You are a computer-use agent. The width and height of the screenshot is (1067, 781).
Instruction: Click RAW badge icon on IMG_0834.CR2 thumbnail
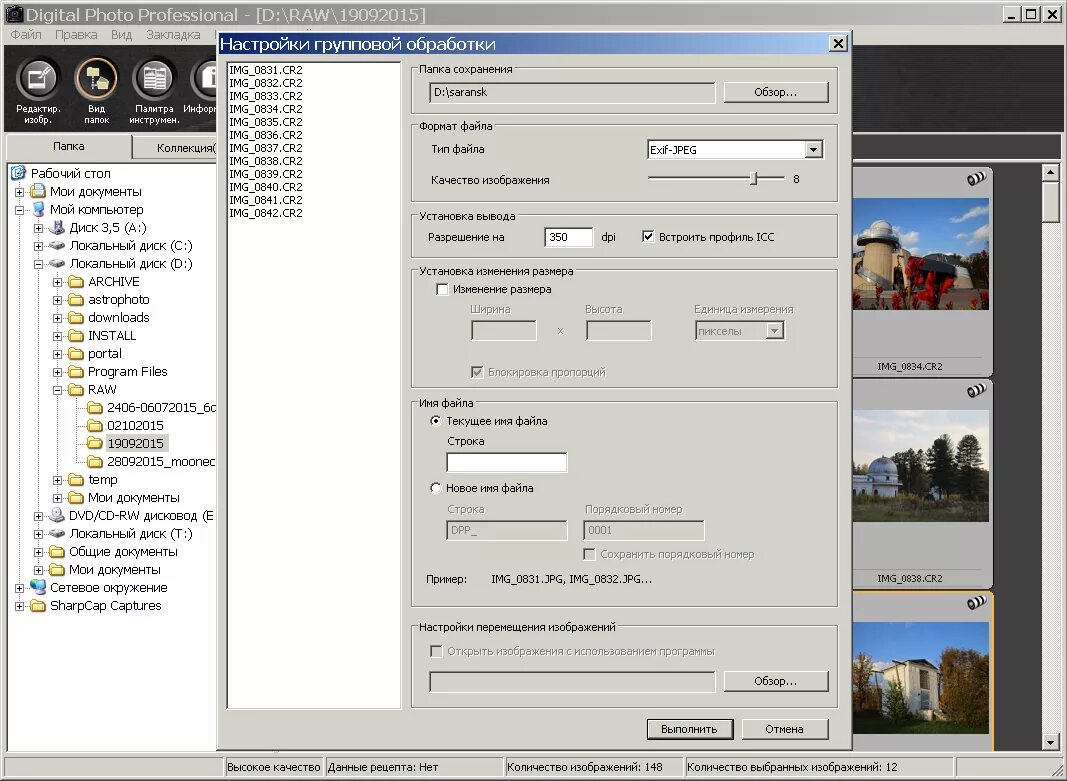[x=976, y=179]
